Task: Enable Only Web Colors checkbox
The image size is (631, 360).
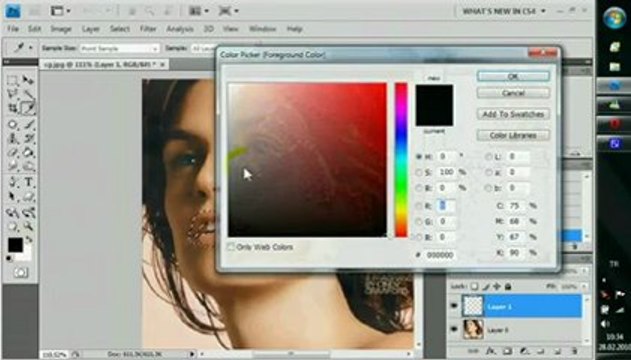Action: (x=231, y=247)
